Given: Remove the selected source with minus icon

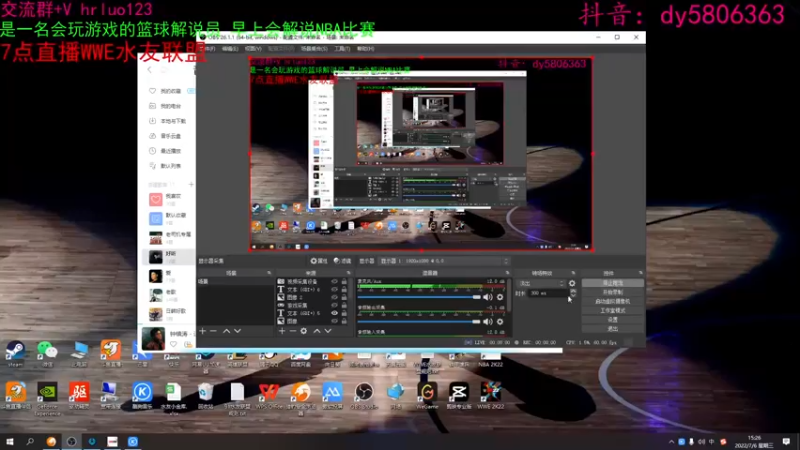Looking at the screenshot, I should coord(293,331).
